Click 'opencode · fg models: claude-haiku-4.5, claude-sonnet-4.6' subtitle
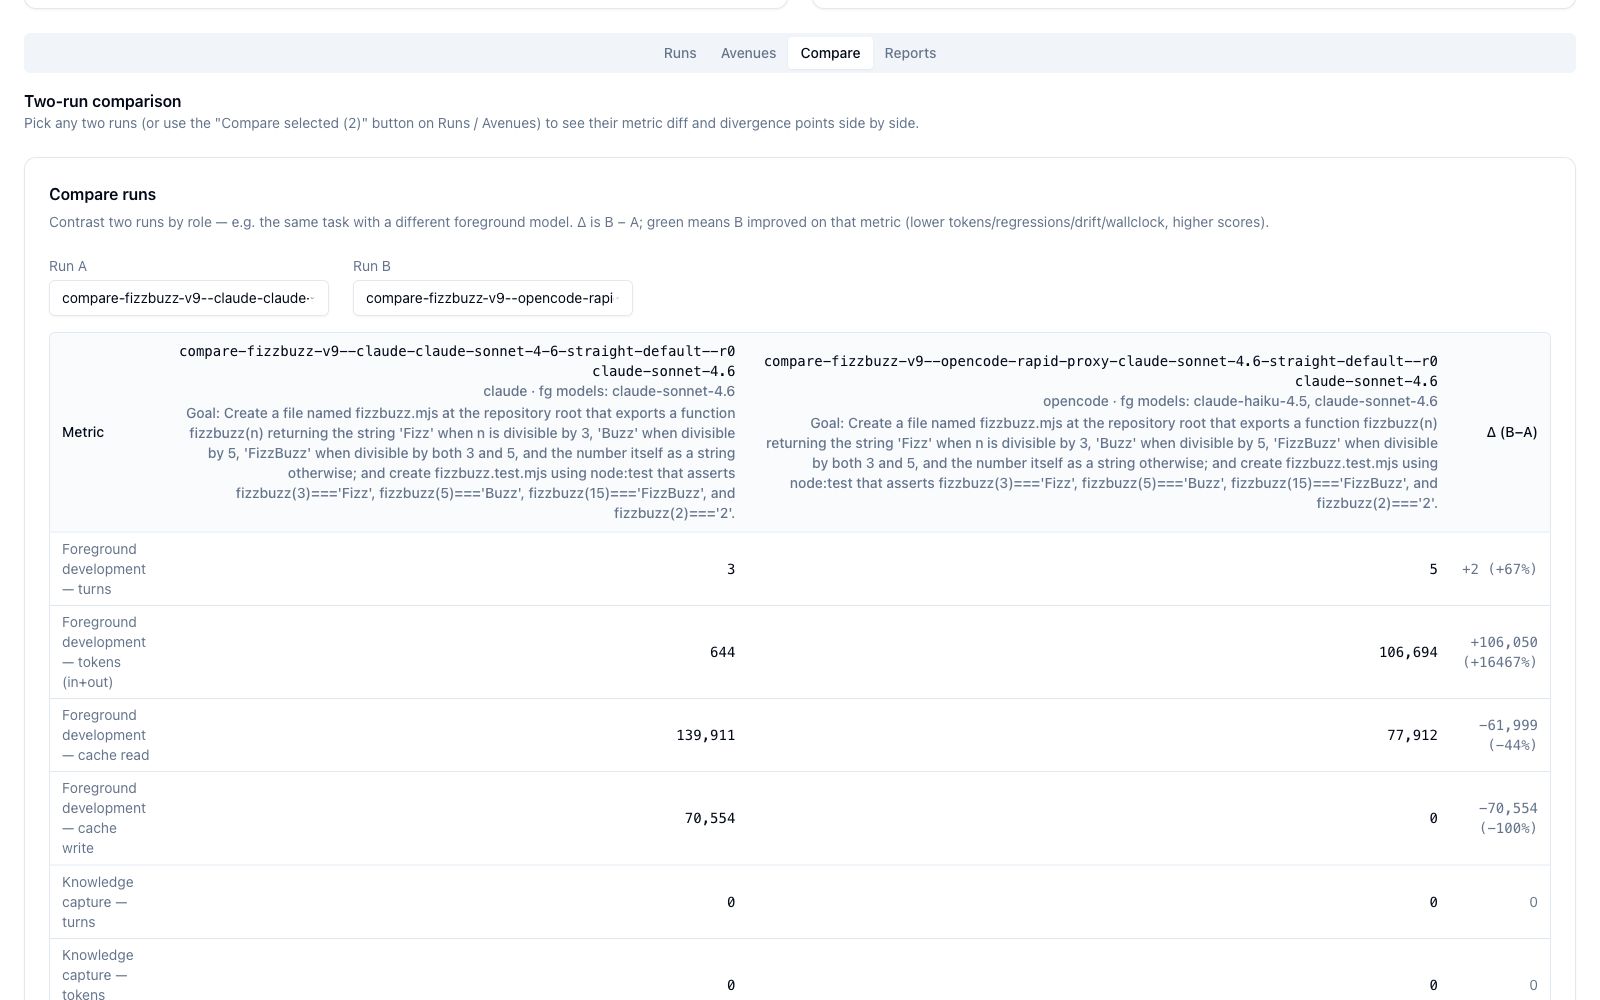 (x=1240, y=401)
